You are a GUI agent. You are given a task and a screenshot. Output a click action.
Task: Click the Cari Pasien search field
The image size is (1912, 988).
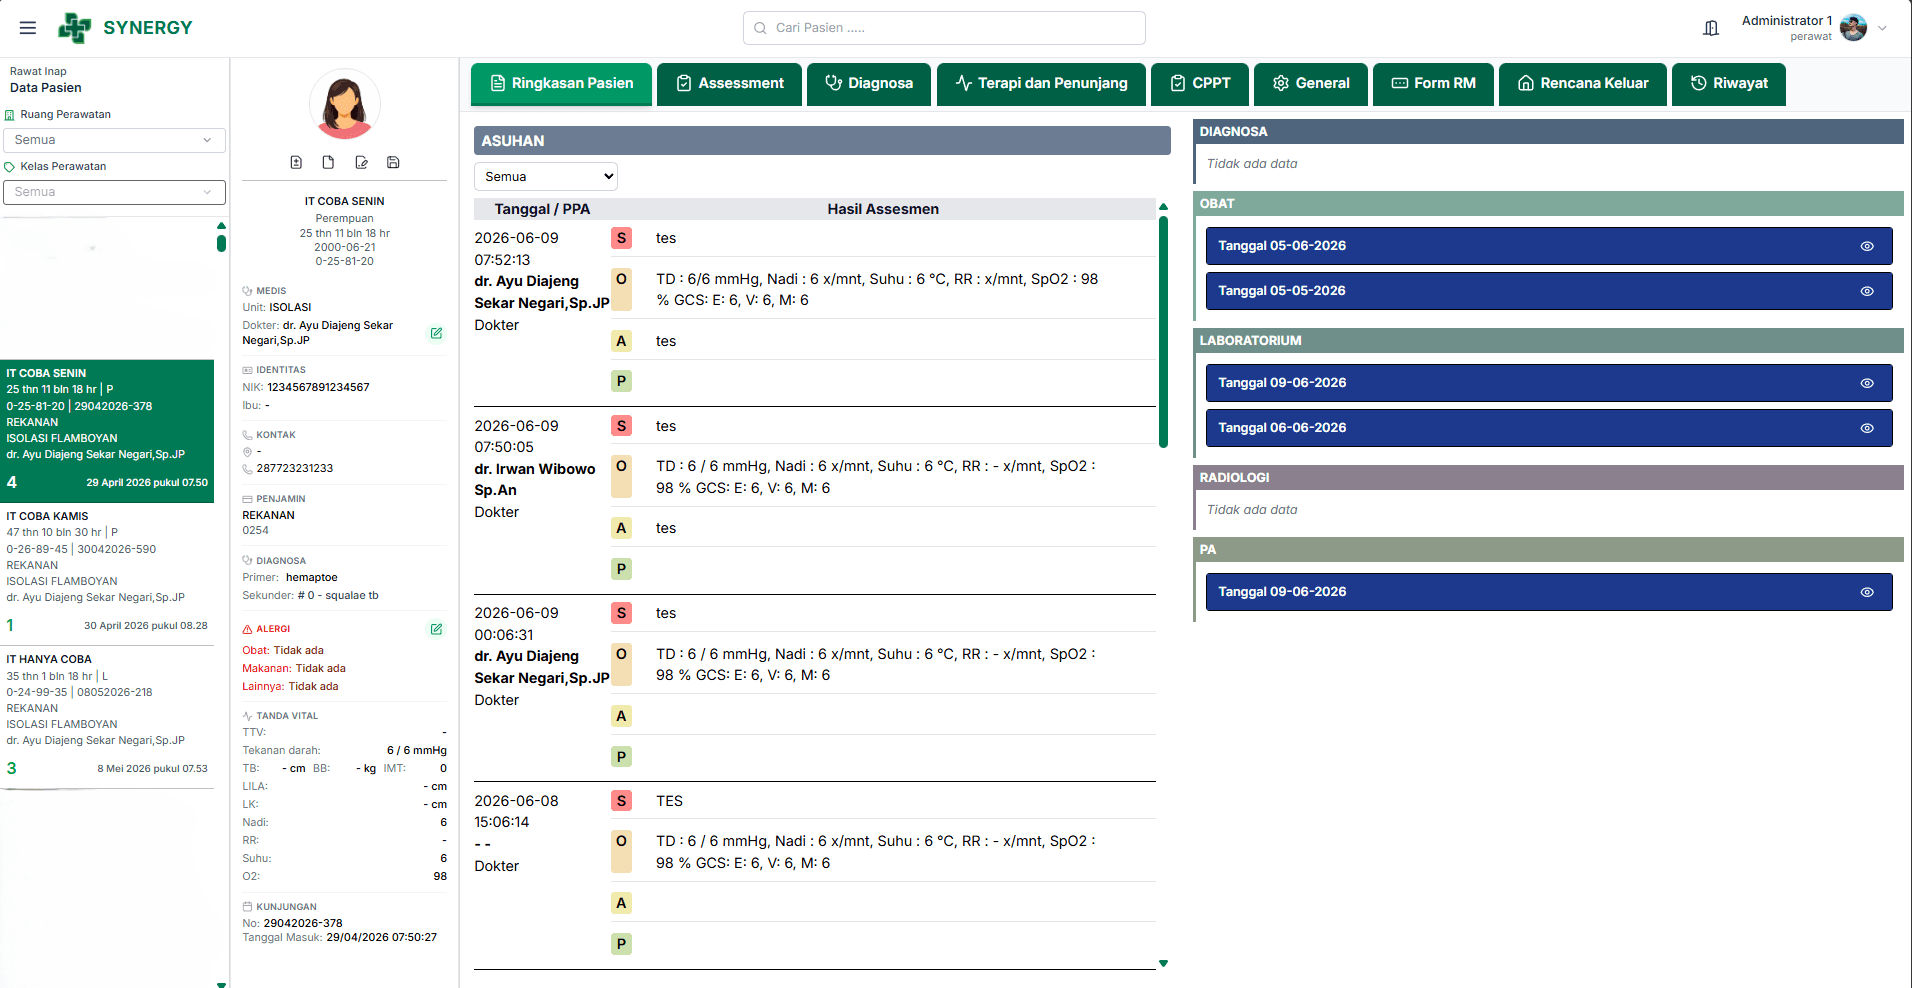click(944, 28)
